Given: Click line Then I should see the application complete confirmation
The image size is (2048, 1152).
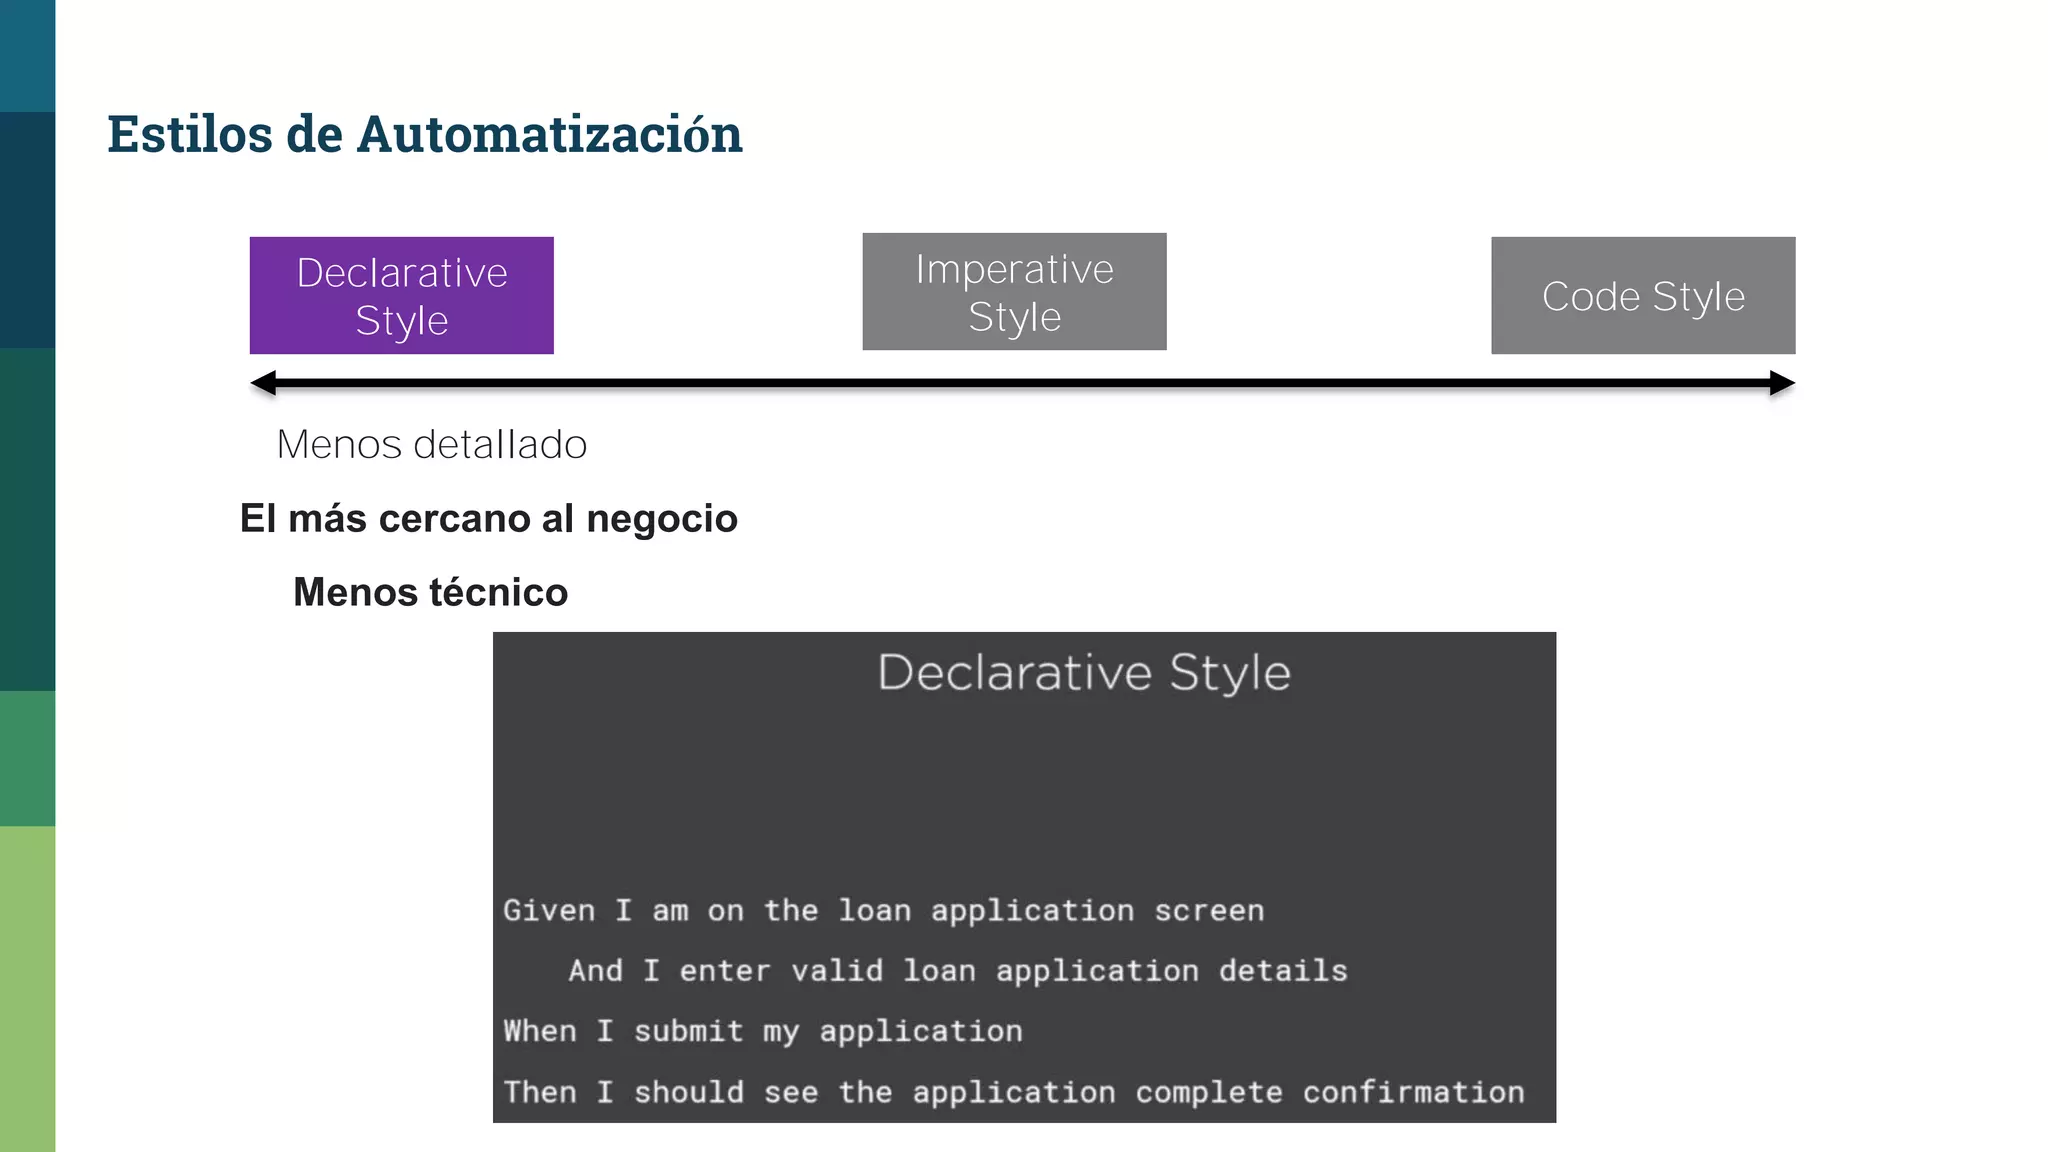Looking at the screenshot, I should point(1014,1092).
